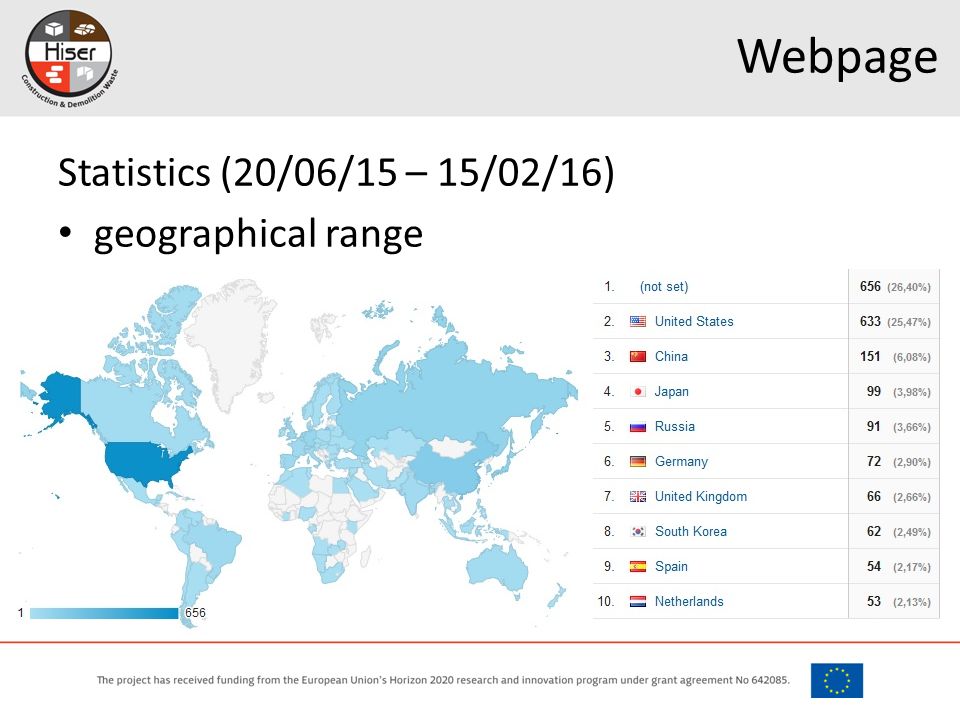
Task: Click the 633 sessions value
Action: pos(869,321)
